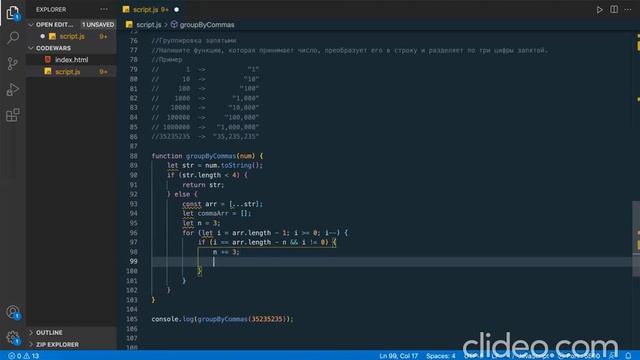The width and height of the screenshot is (640, 360).
Task: Click the function groupByCommas(num) declaration line
Action: point(207,156)
